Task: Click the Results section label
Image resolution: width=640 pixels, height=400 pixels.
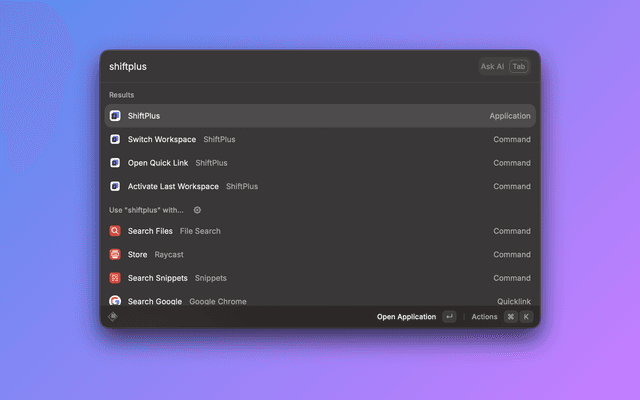Action: click(x=121, y=95)
